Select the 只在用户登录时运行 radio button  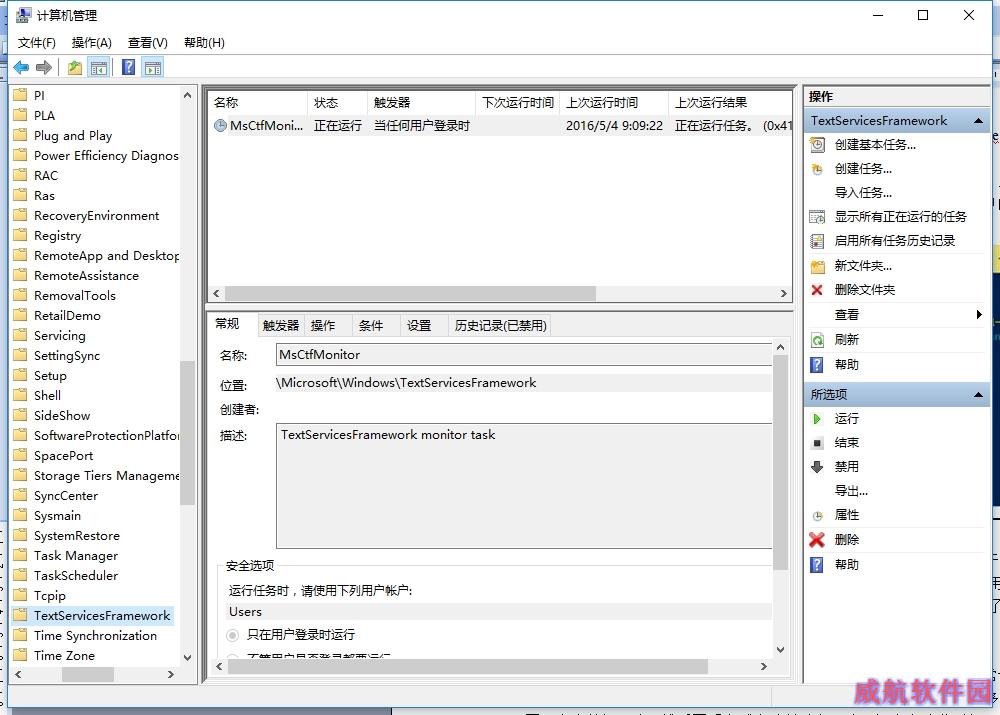point(233,635)
